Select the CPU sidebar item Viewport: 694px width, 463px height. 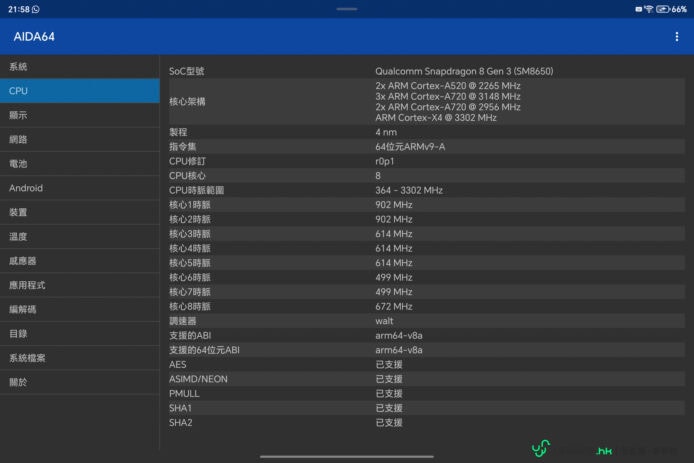click(x=79, y=91)
